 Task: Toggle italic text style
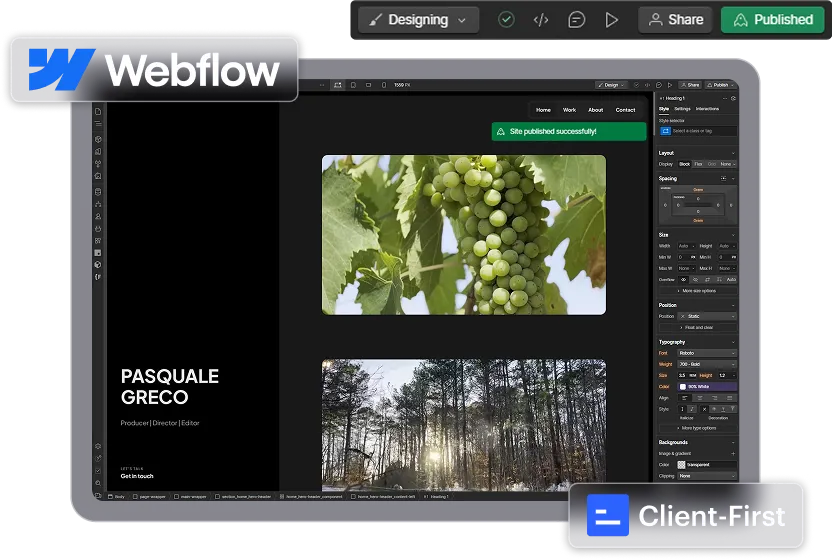[692, 409]
